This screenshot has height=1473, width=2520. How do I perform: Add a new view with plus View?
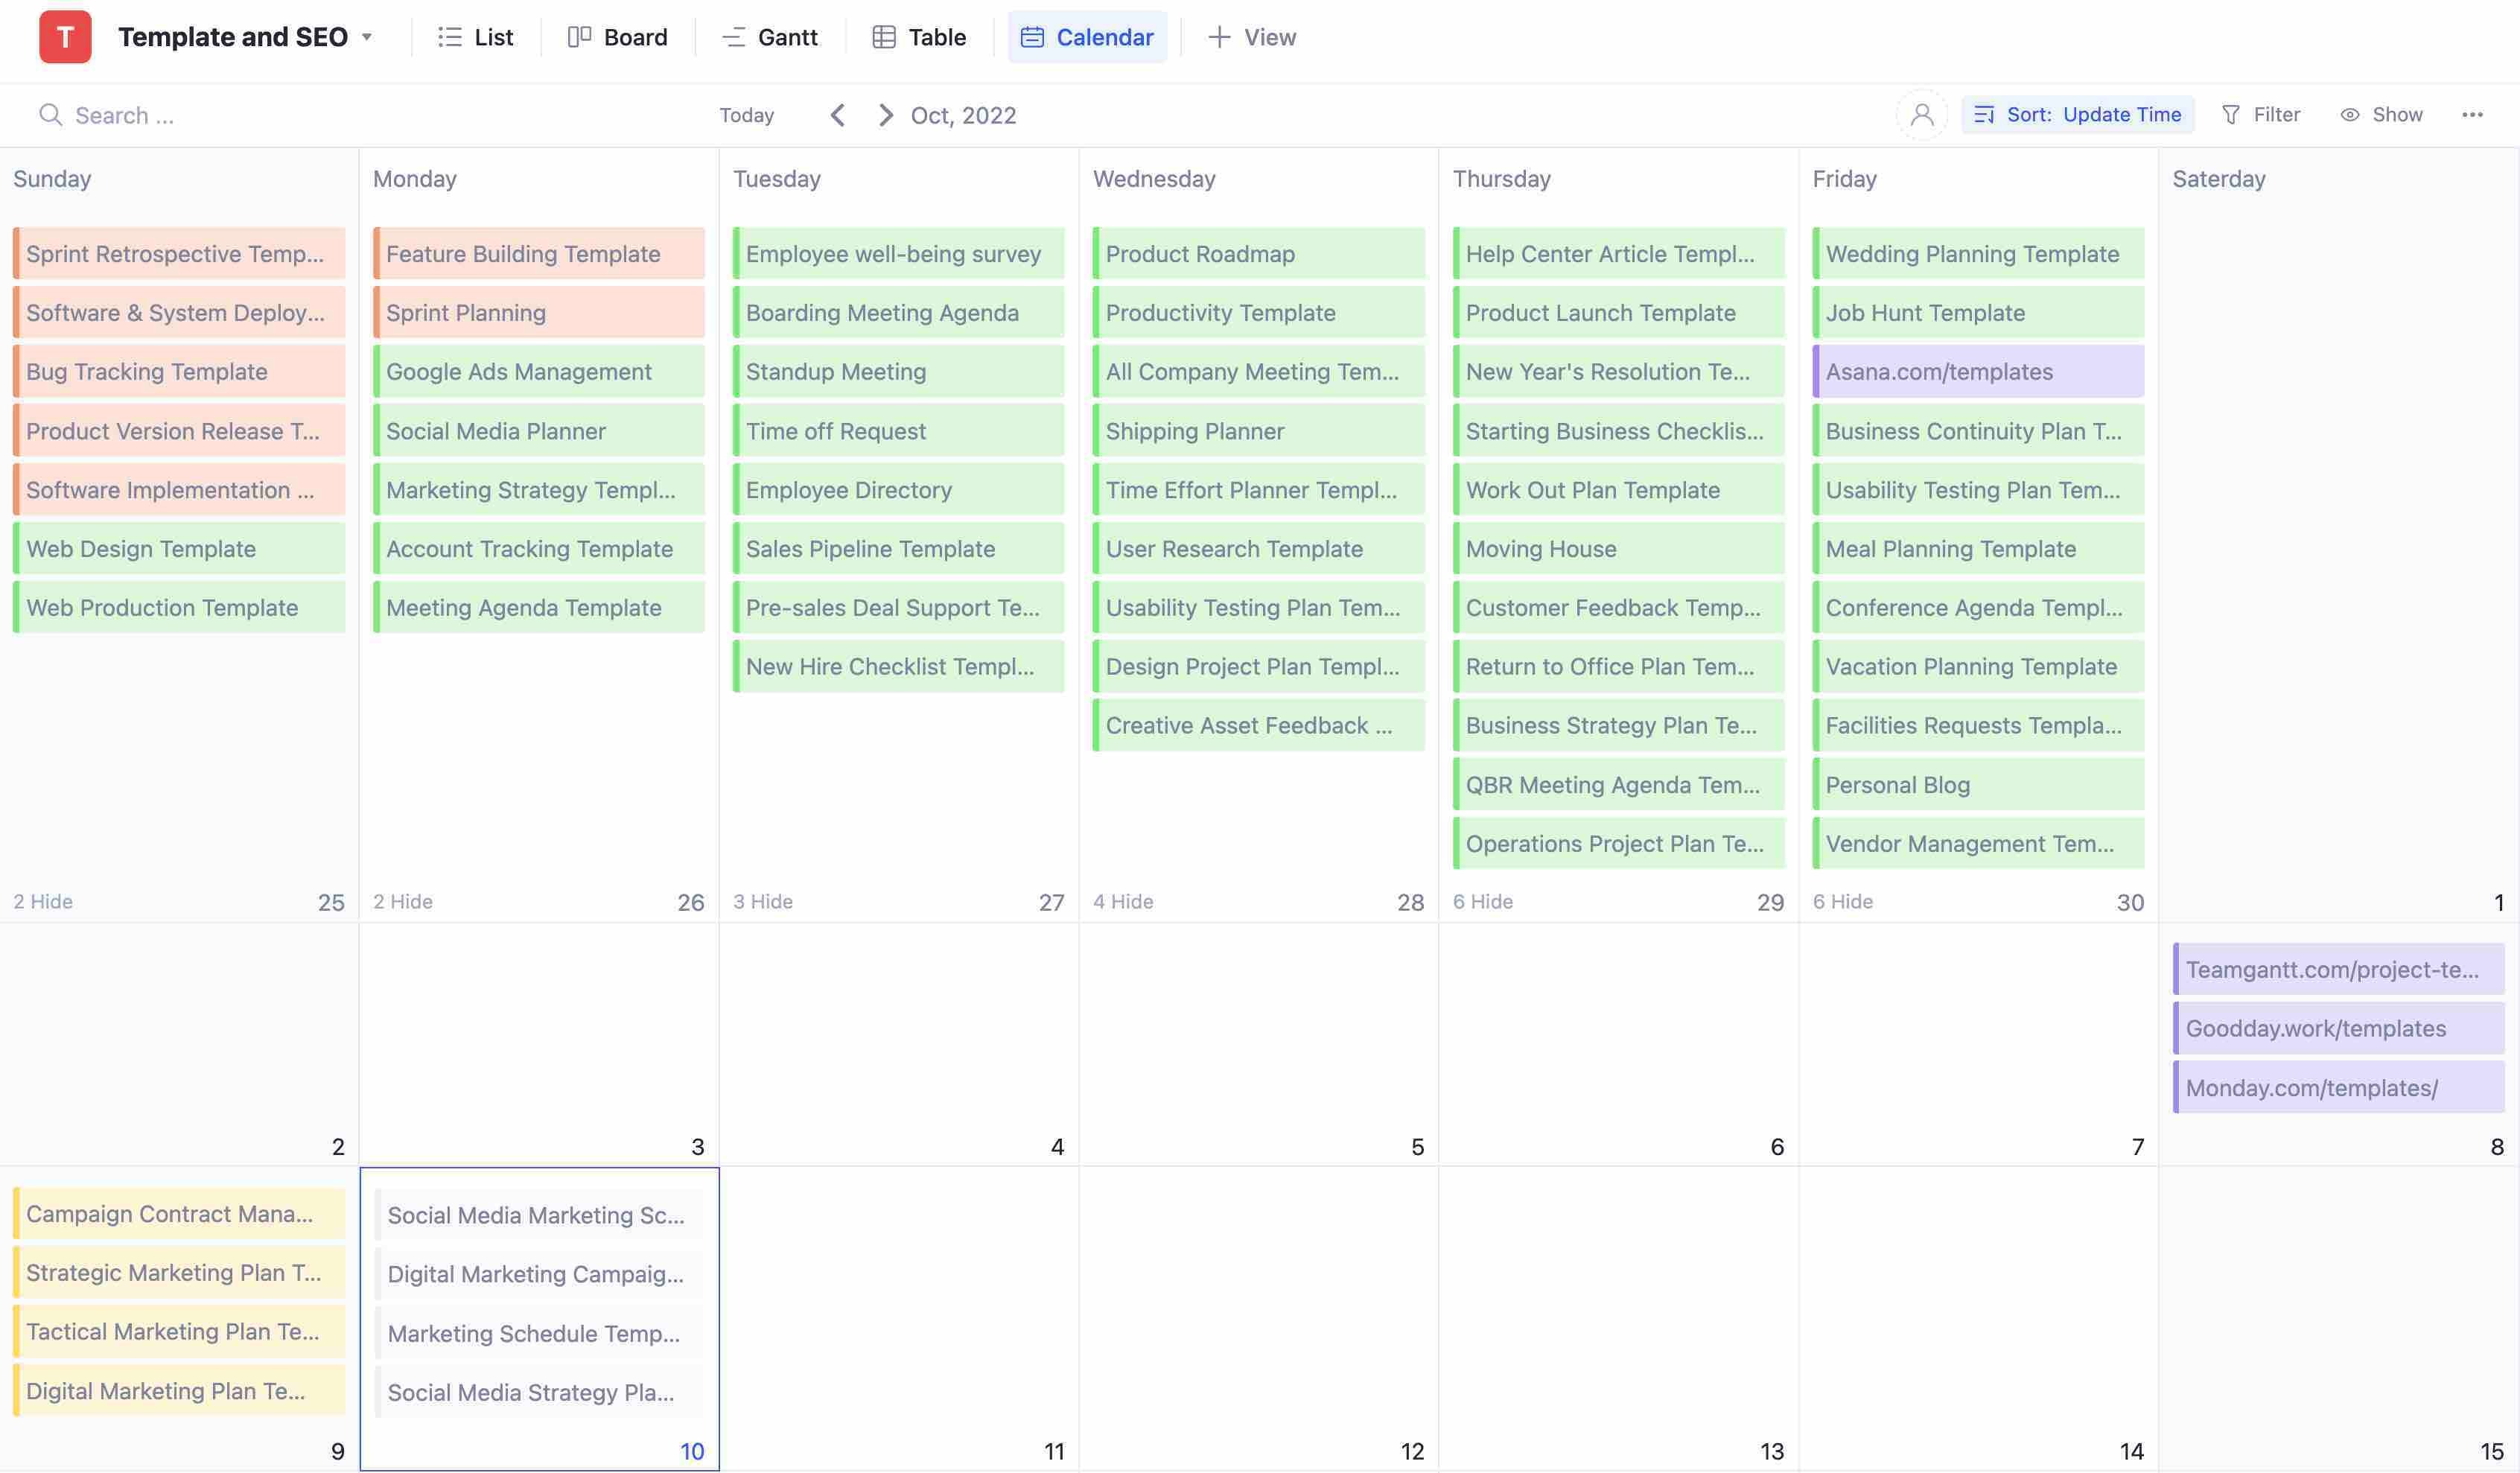[x=1251, y=37]
